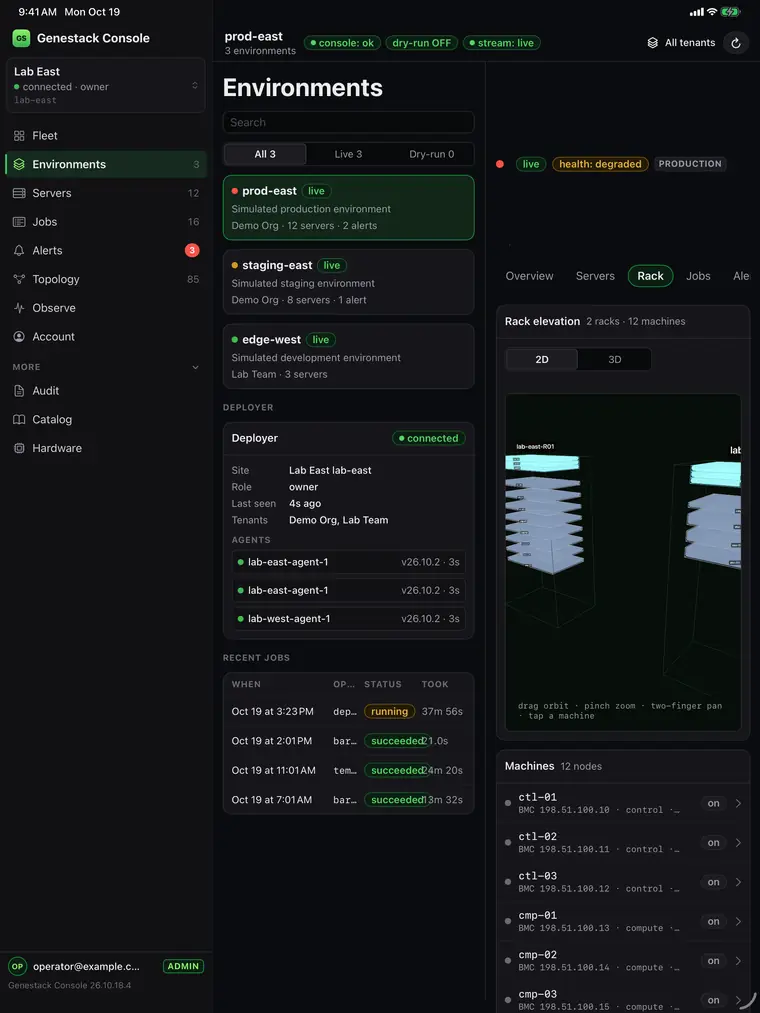Click the stream: live status pill

[501, 43]
